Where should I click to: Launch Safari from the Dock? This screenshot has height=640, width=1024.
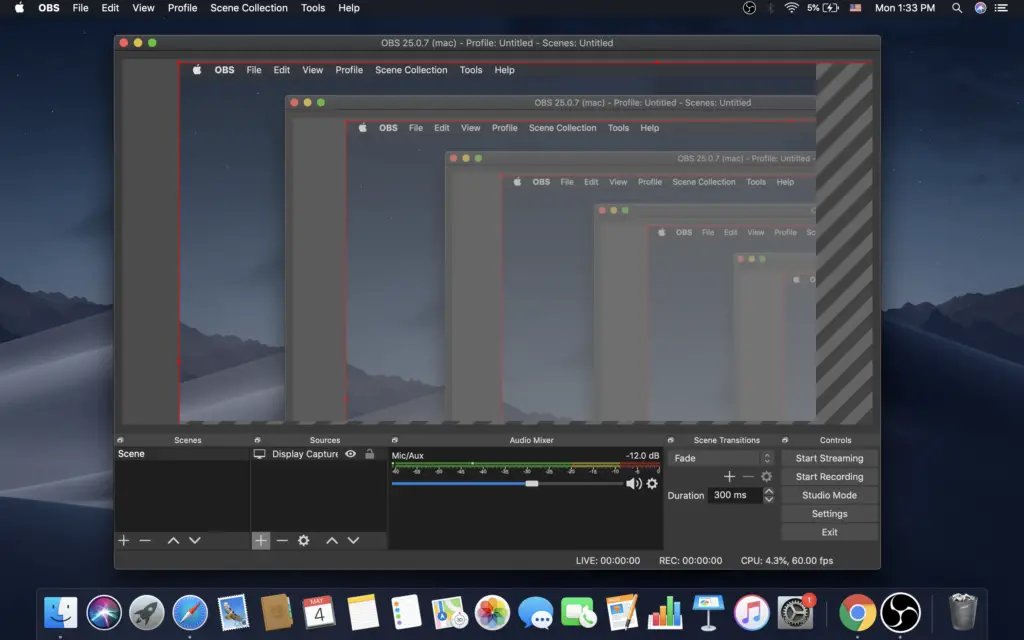click(190, 613)
